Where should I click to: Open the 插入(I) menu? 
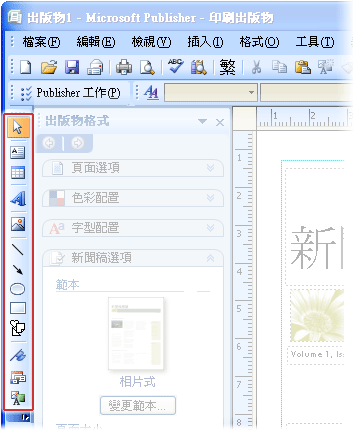(x=205, y=42)
